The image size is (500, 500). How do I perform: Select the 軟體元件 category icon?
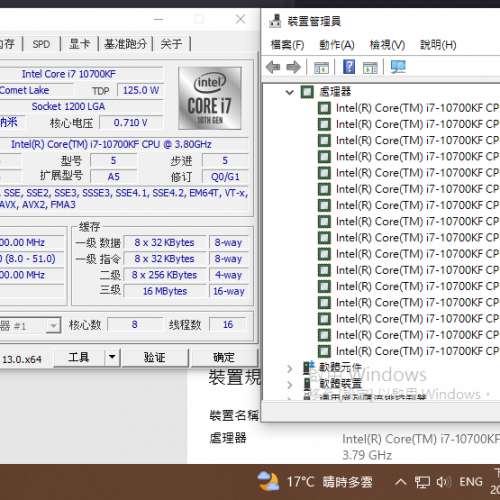[x=308, y=368]
